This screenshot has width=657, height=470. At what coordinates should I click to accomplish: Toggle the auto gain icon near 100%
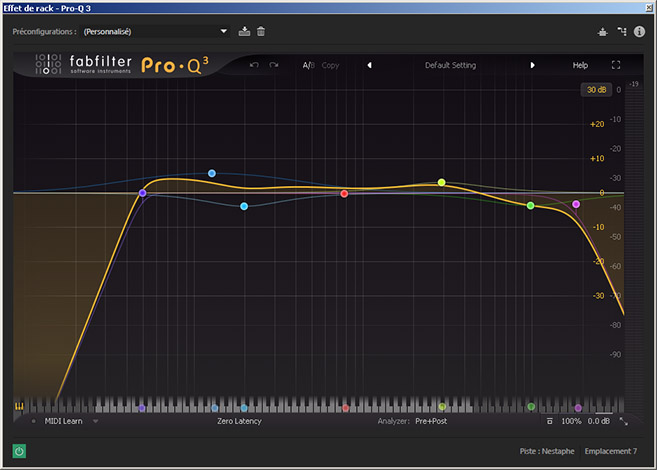click(549, 421)
